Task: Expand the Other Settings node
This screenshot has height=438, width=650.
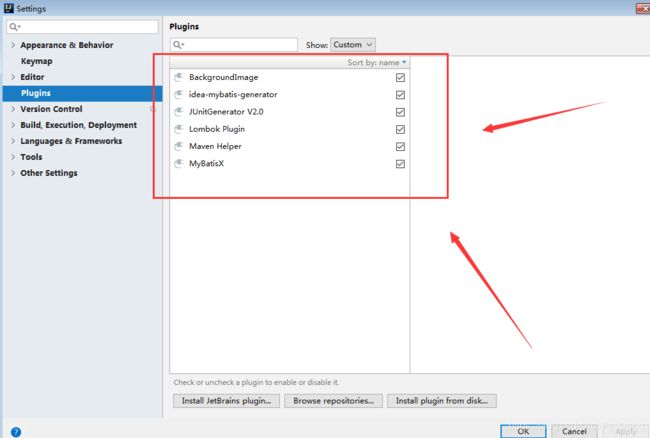Action: coord(13,173)
